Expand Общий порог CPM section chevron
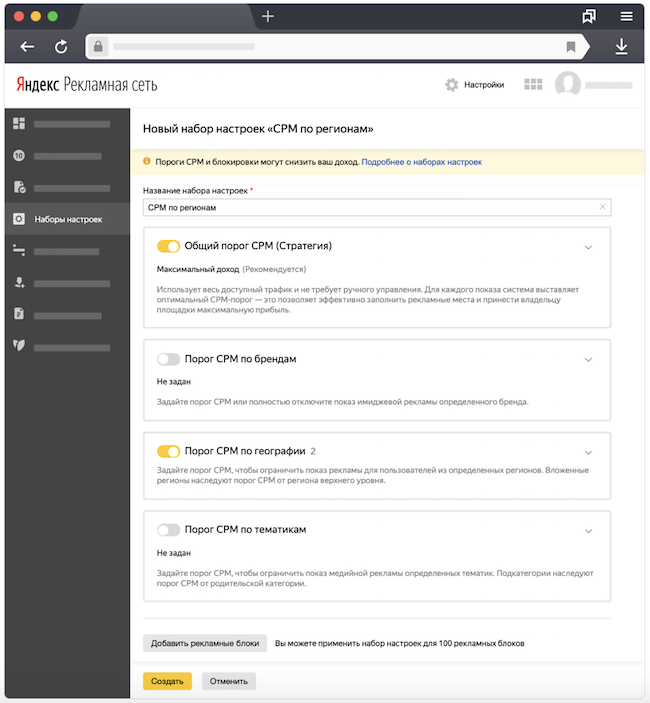Viewport: 650px width, 703px height. [x=588, y=247]
